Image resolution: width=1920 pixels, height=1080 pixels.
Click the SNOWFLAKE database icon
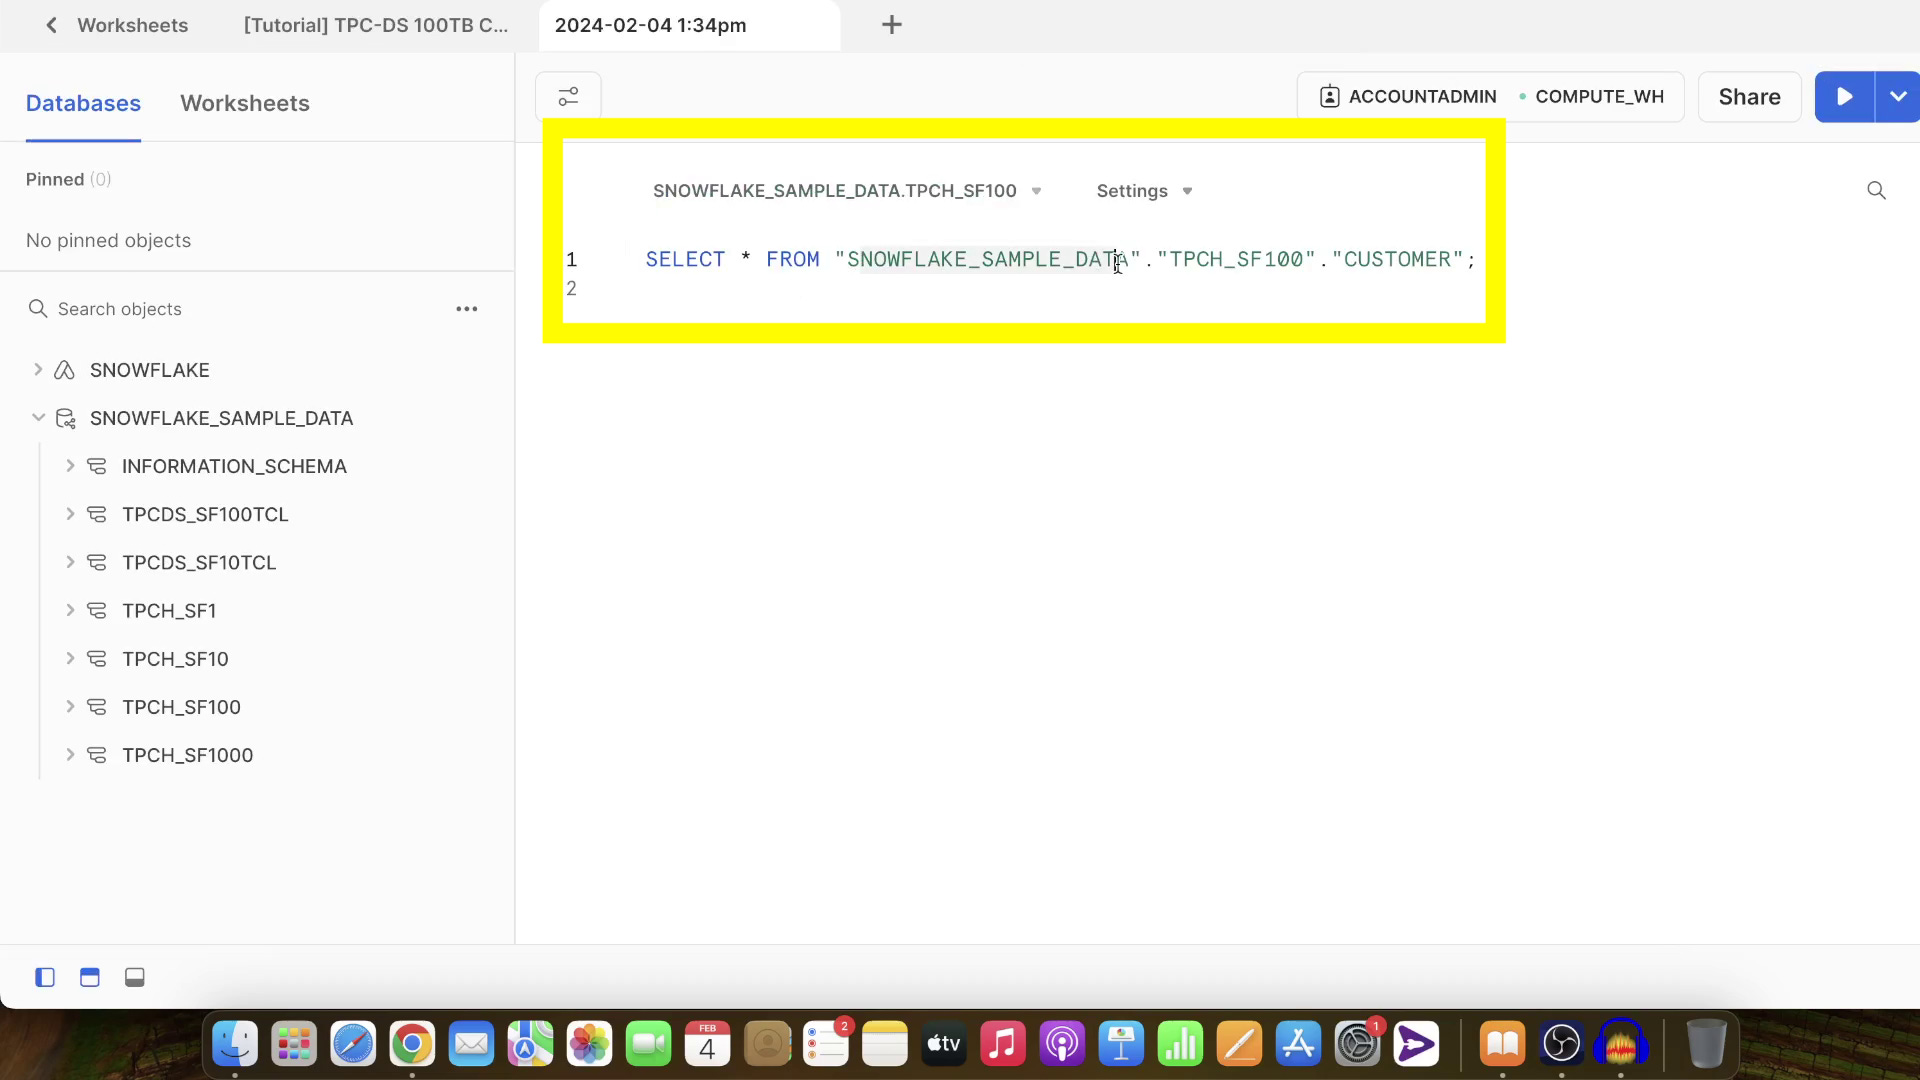(65, 370)
